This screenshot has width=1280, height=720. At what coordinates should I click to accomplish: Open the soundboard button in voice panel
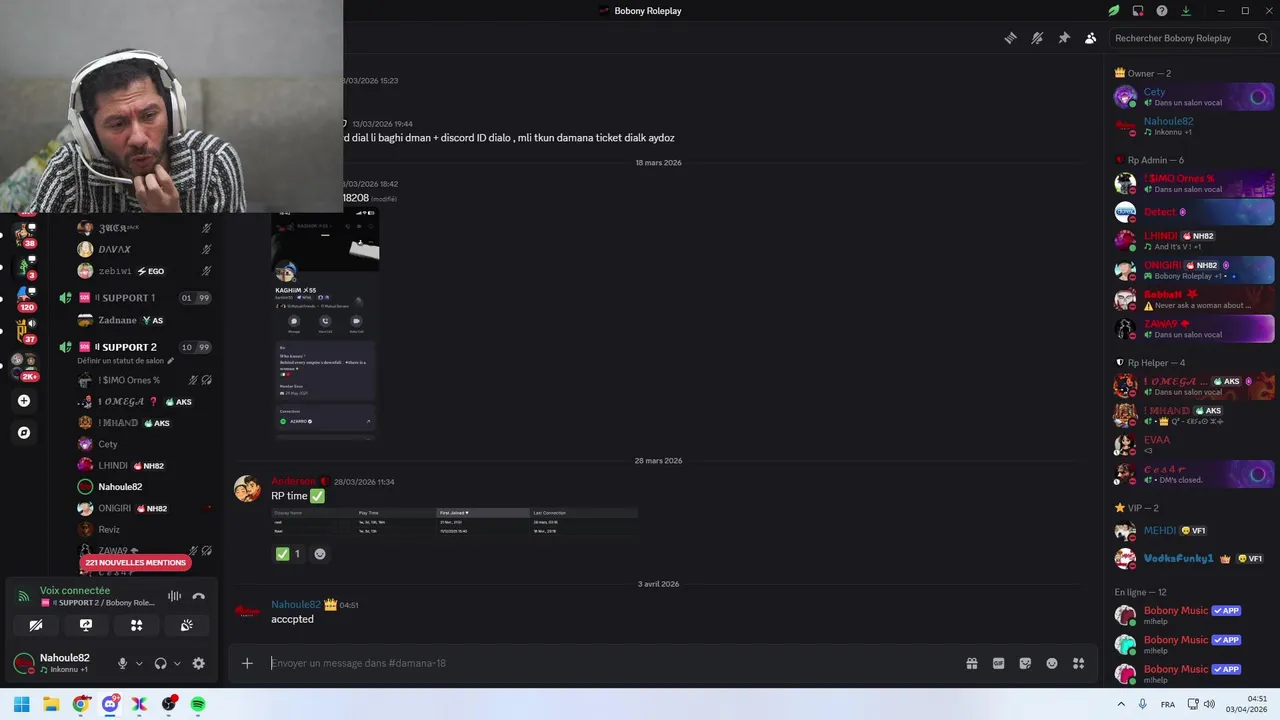pos(187,625)
